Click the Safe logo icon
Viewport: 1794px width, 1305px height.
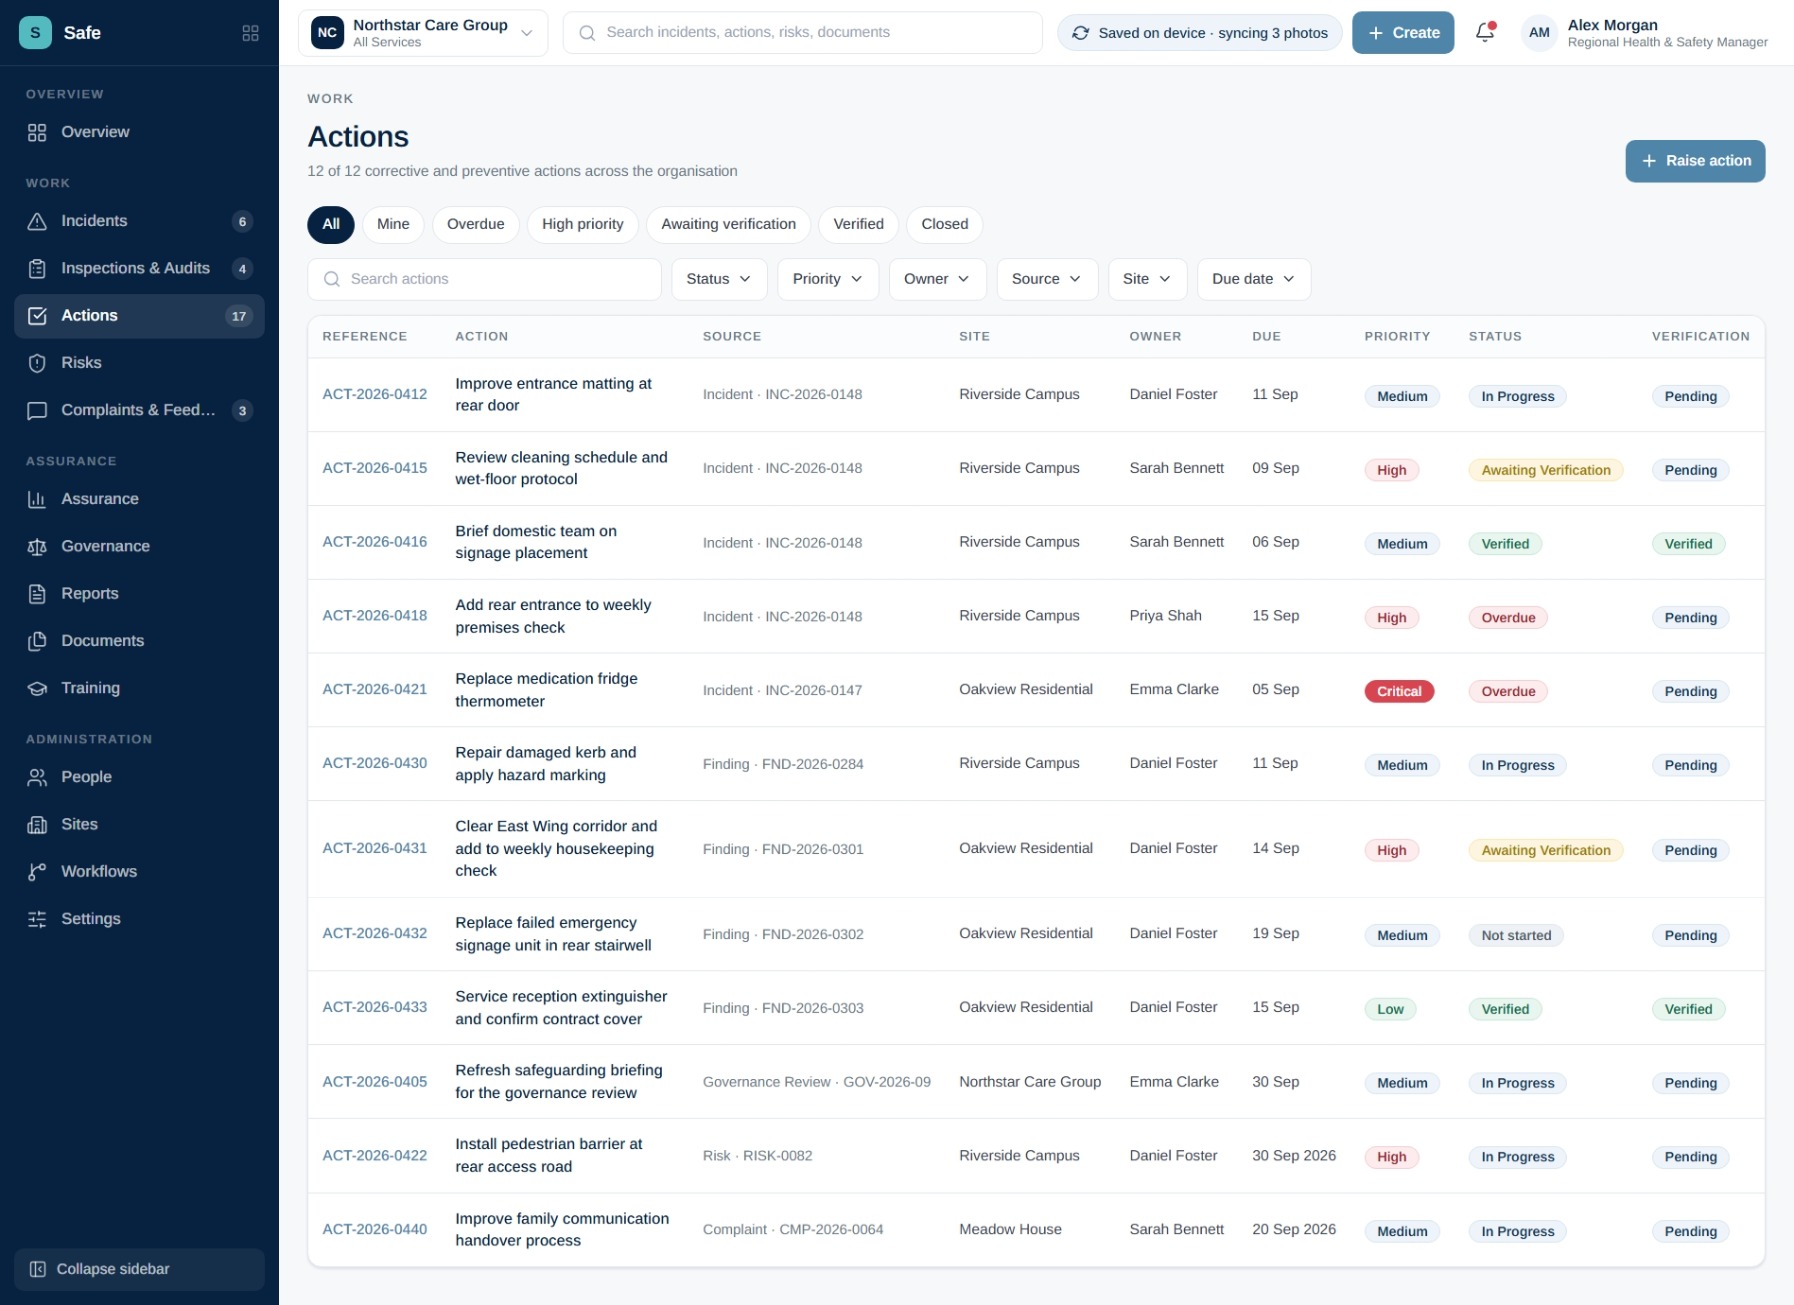(x=36, y=33)
